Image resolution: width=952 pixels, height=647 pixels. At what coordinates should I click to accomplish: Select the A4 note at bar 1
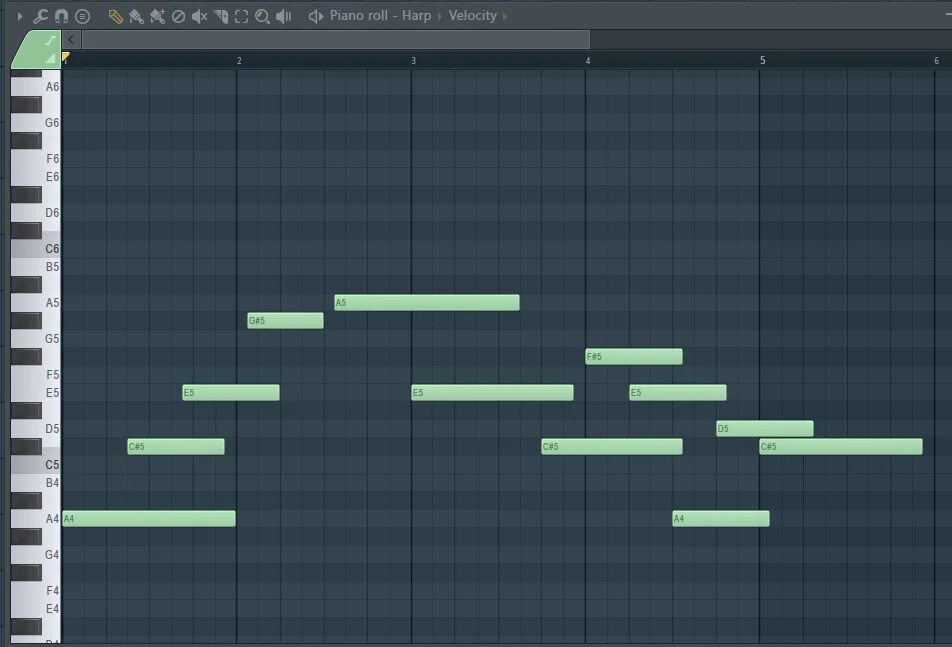(x=149, y=519)
